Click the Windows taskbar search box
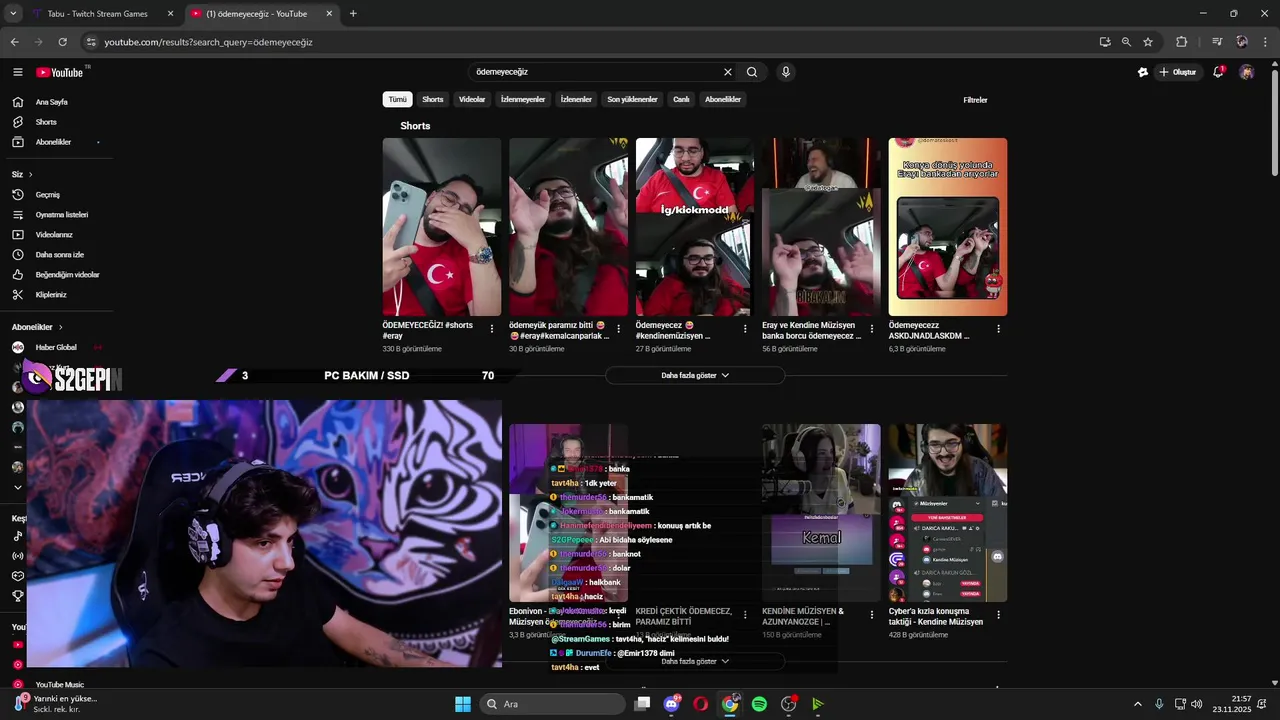The height and width of the screenshot is (720, 1280). (553, 704)
